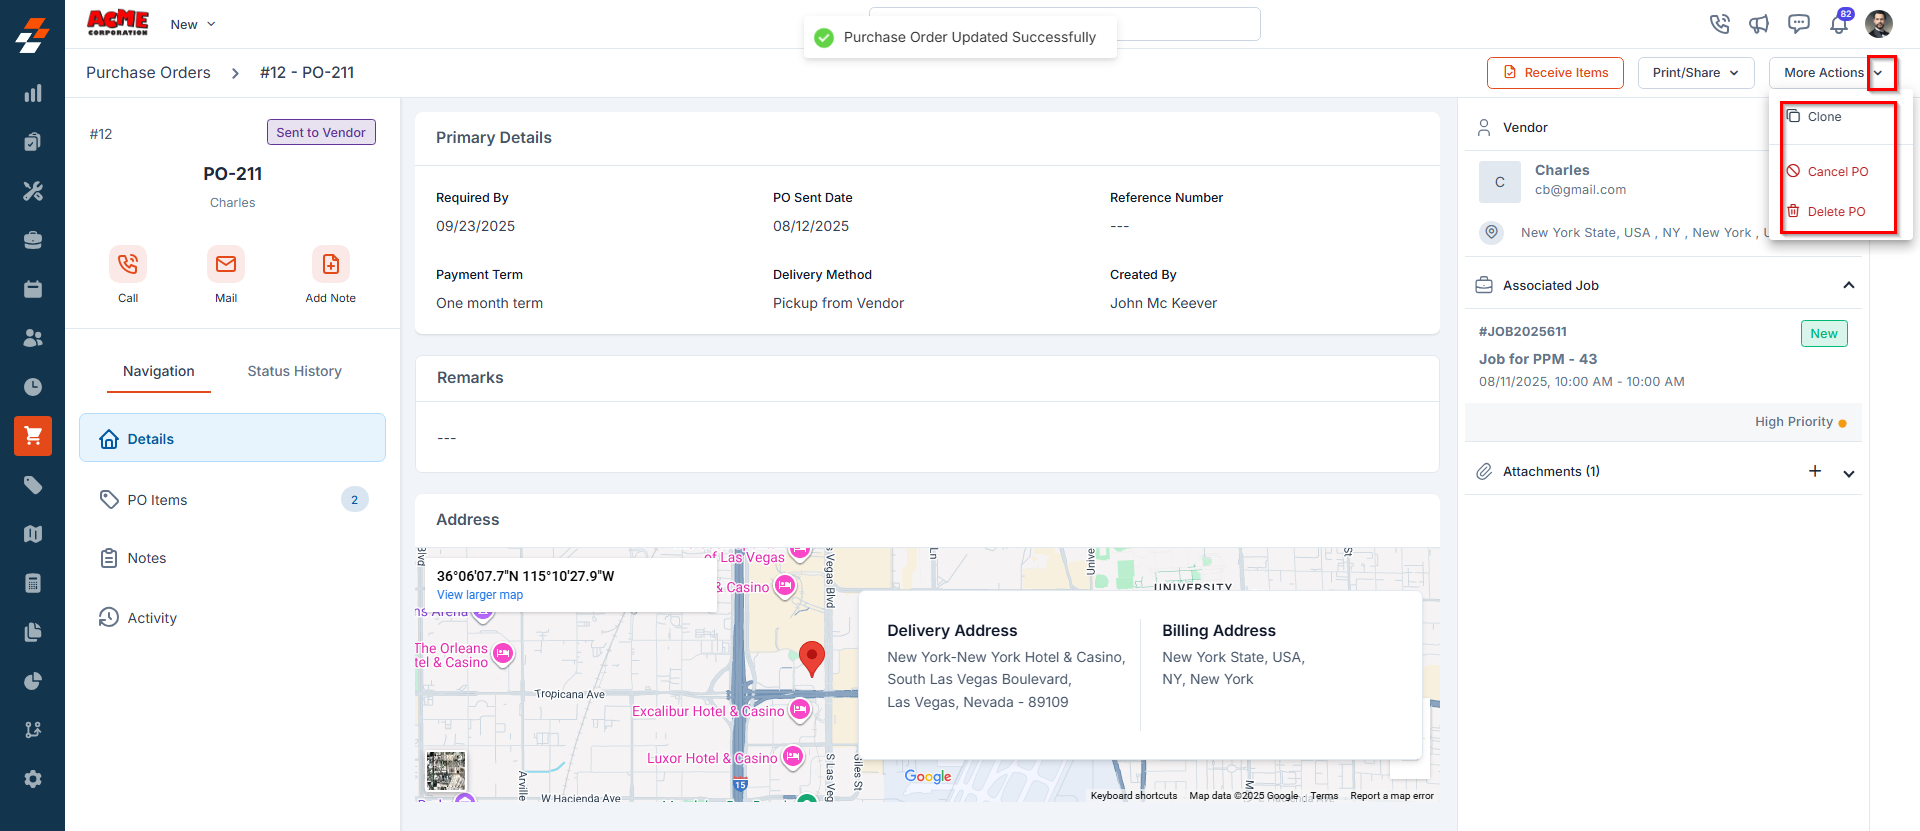Open the megaphone announcements icon
Image resolution: width=1920 pixels, height=831 pixels.
tap(1759, 24)
